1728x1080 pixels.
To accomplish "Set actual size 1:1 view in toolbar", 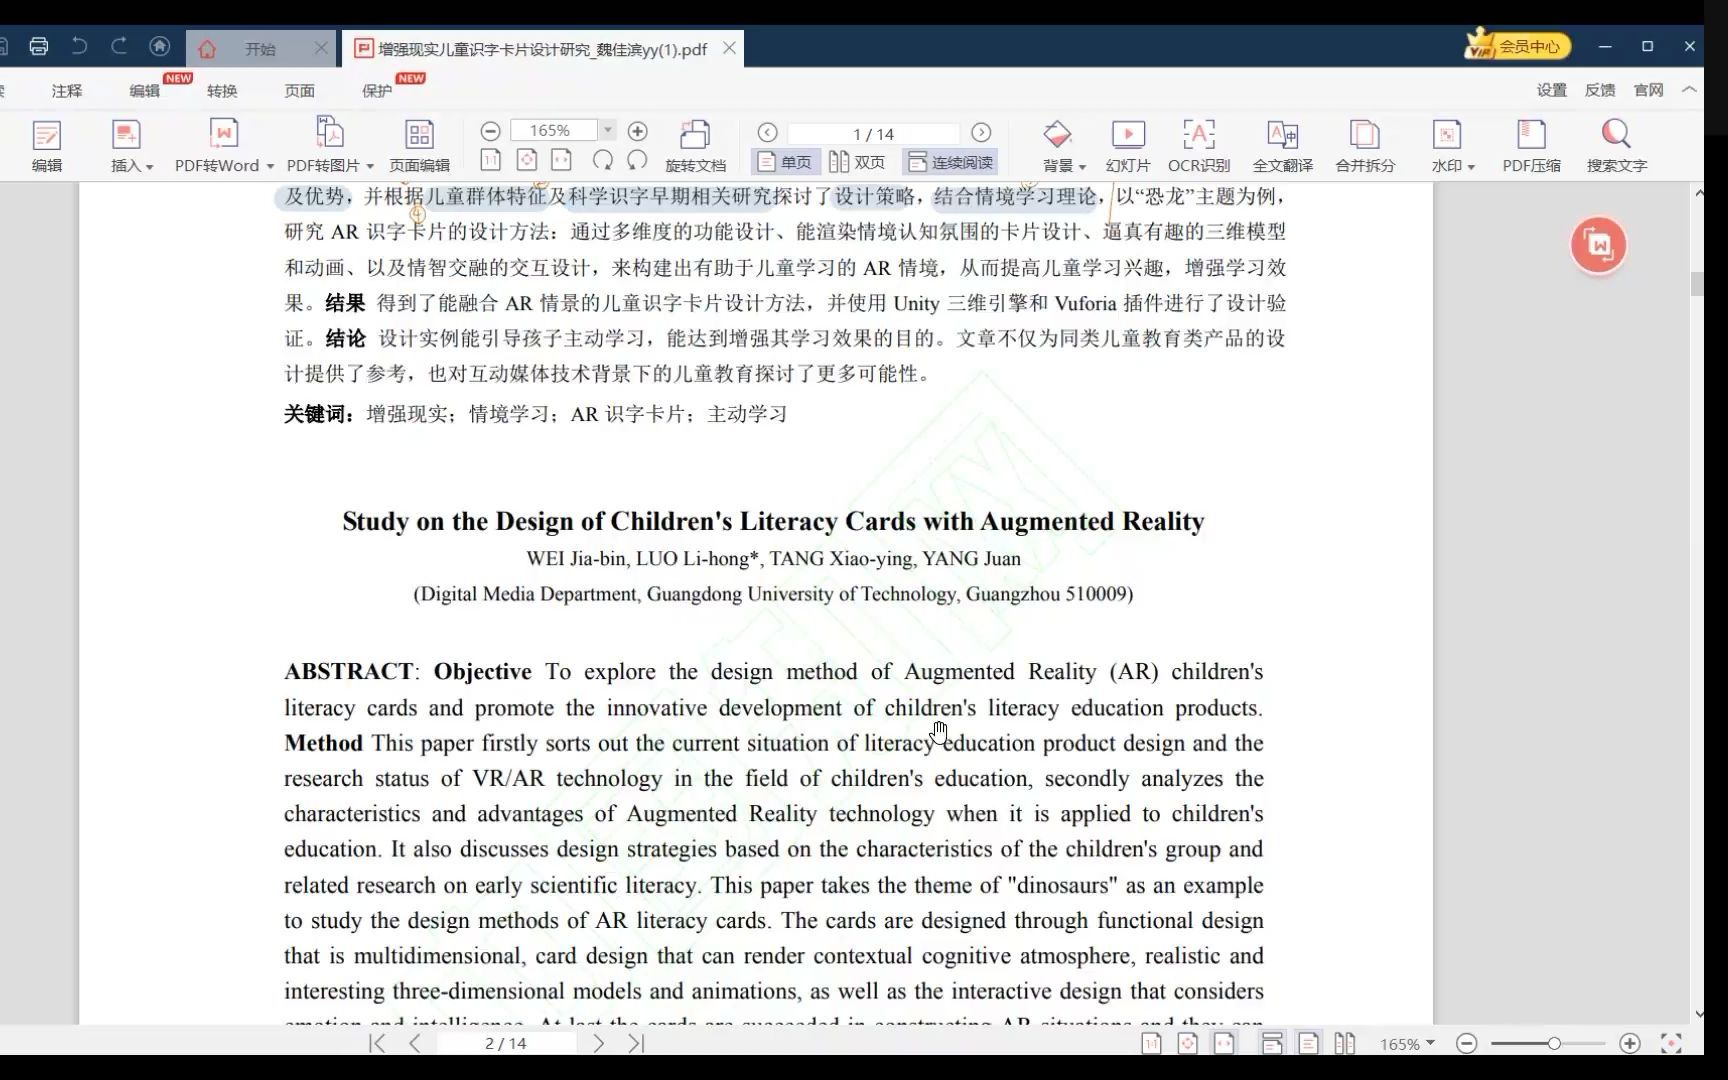I will (490, 160).
